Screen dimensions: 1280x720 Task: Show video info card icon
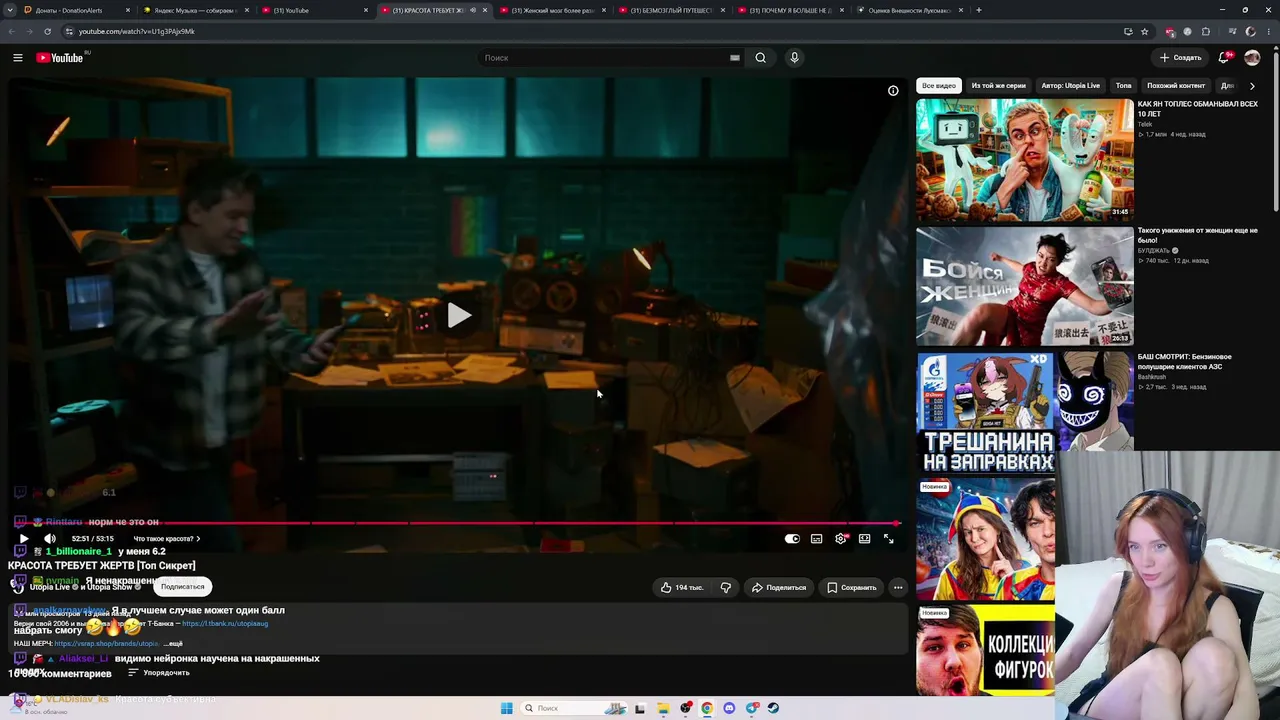(x=893, y=91)
